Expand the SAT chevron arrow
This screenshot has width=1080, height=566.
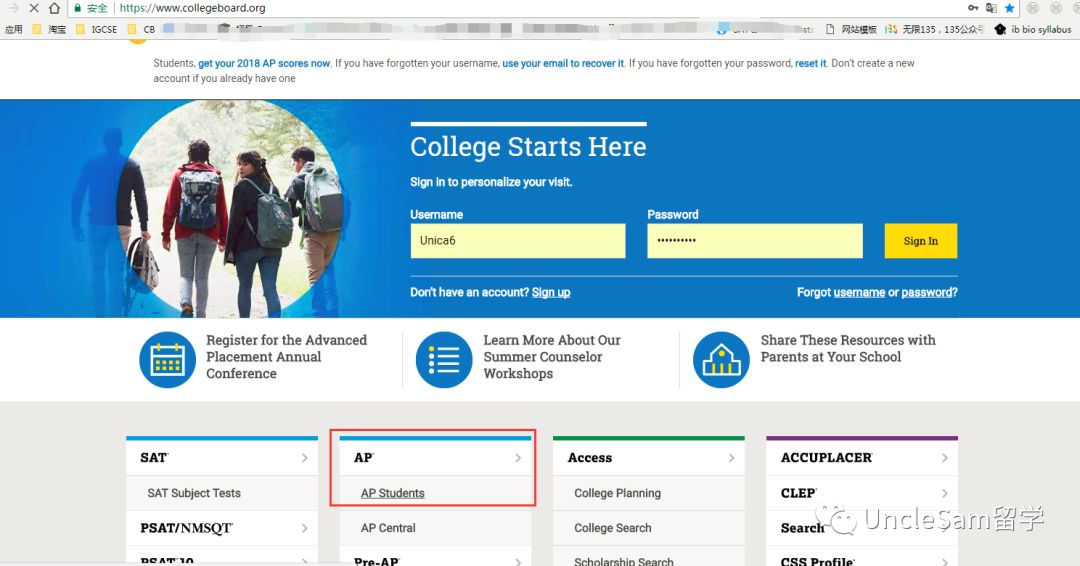tap(304, 458)
